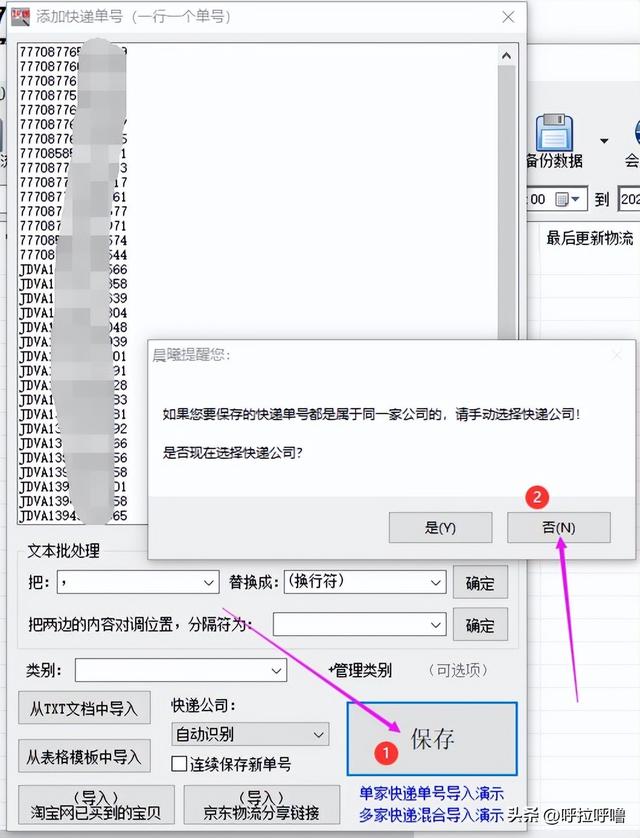
Task: Click 确定 next to the separator dropdown
Action: point(480,624)
